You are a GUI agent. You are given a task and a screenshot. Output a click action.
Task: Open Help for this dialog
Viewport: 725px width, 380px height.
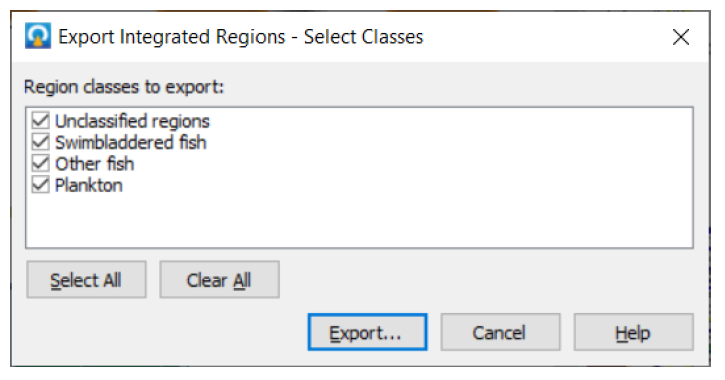pyautogui.click(x=633, y=332)
